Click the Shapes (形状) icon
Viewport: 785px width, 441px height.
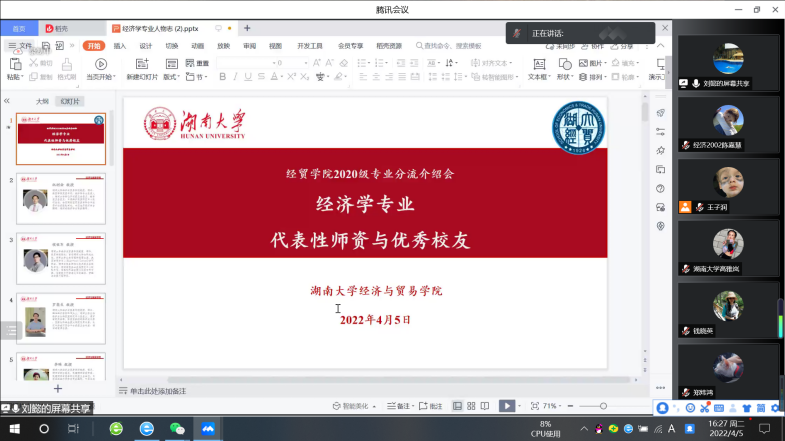pyautogui.click(x=565, y=64)
